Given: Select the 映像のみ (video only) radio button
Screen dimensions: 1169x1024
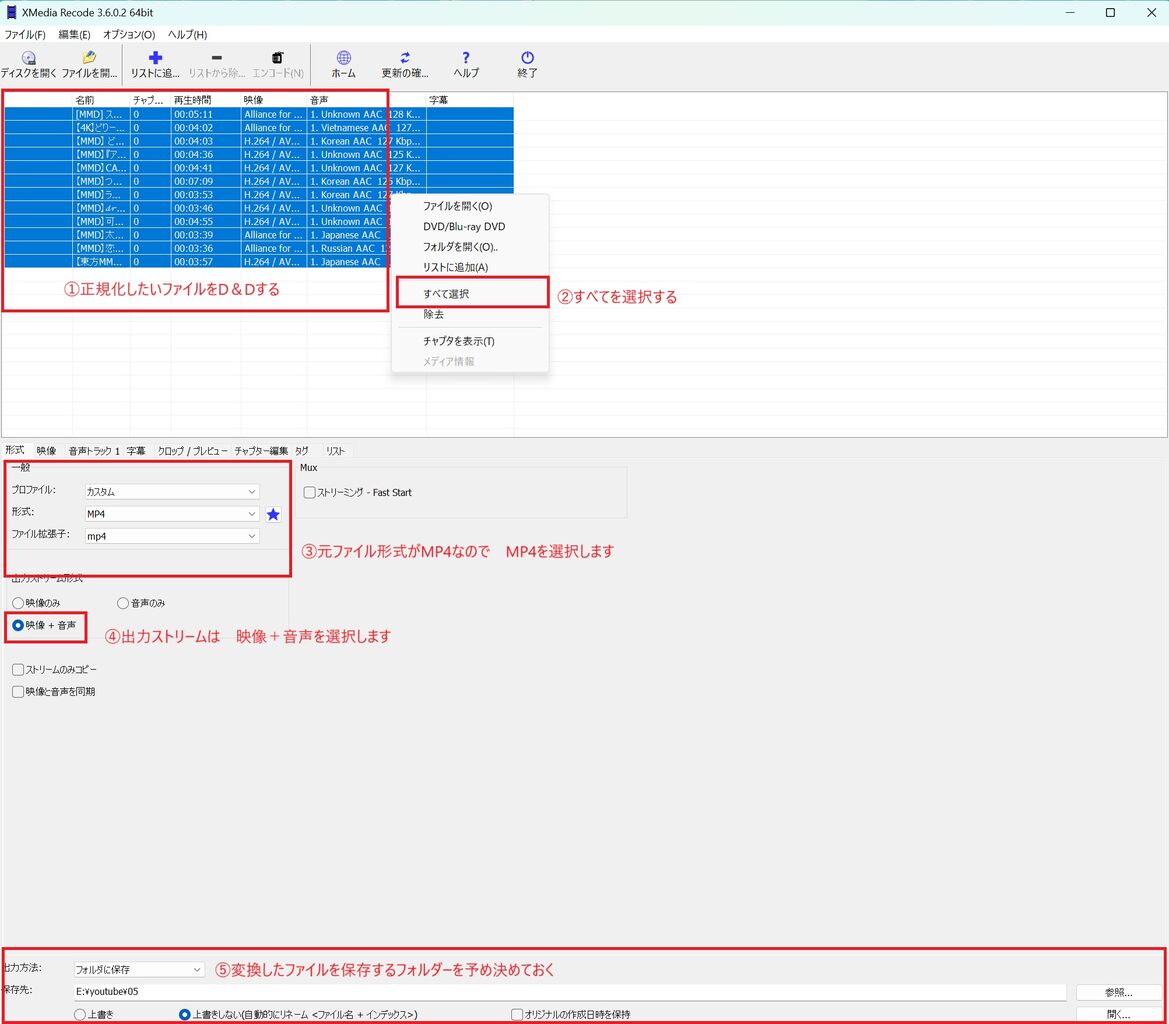Looking at the screenshot, I should point(18,603).
